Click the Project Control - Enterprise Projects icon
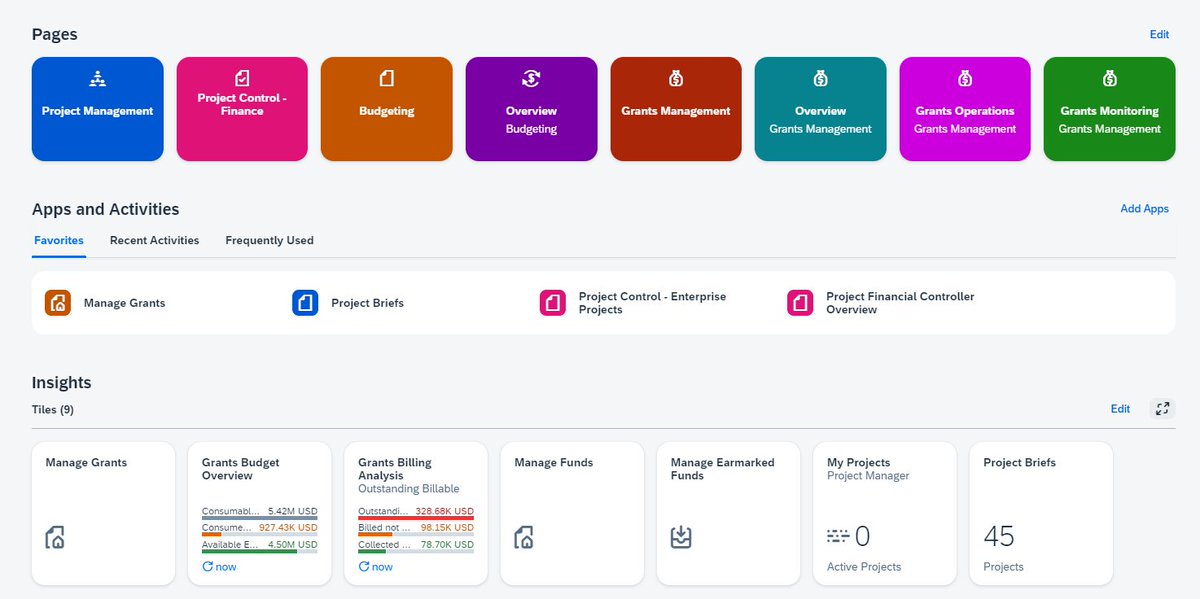Viewport: 1200px width, 599px height. click(553, 303)
